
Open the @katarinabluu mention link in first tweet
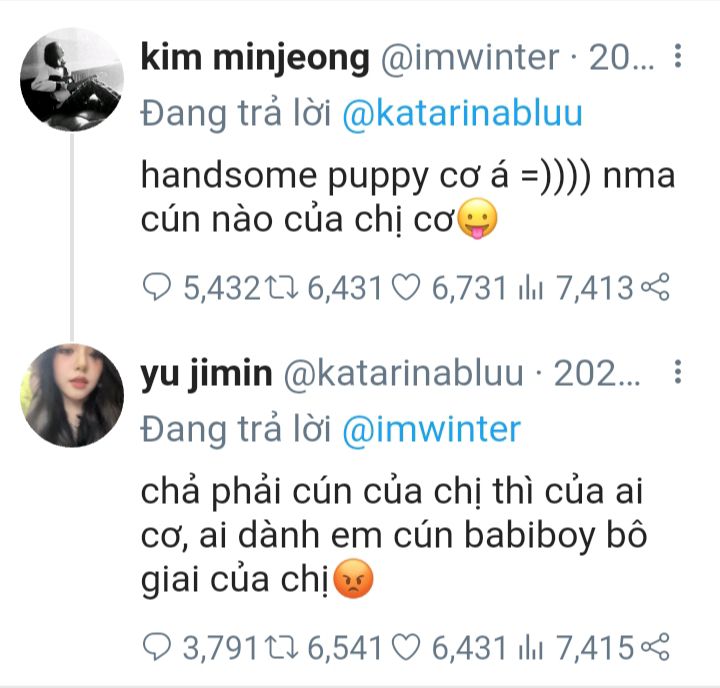pos(462,113)
